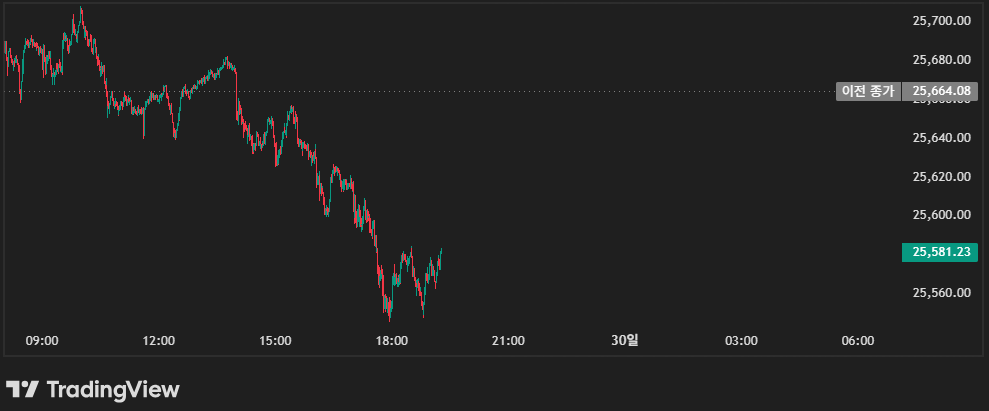Click the 03:00 time axis label

741,341
